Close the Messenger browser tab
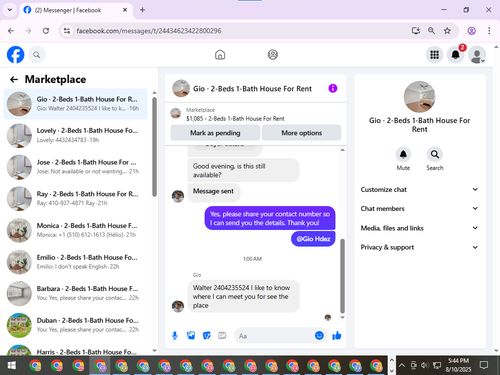500x375 pixels. point(125,10)
